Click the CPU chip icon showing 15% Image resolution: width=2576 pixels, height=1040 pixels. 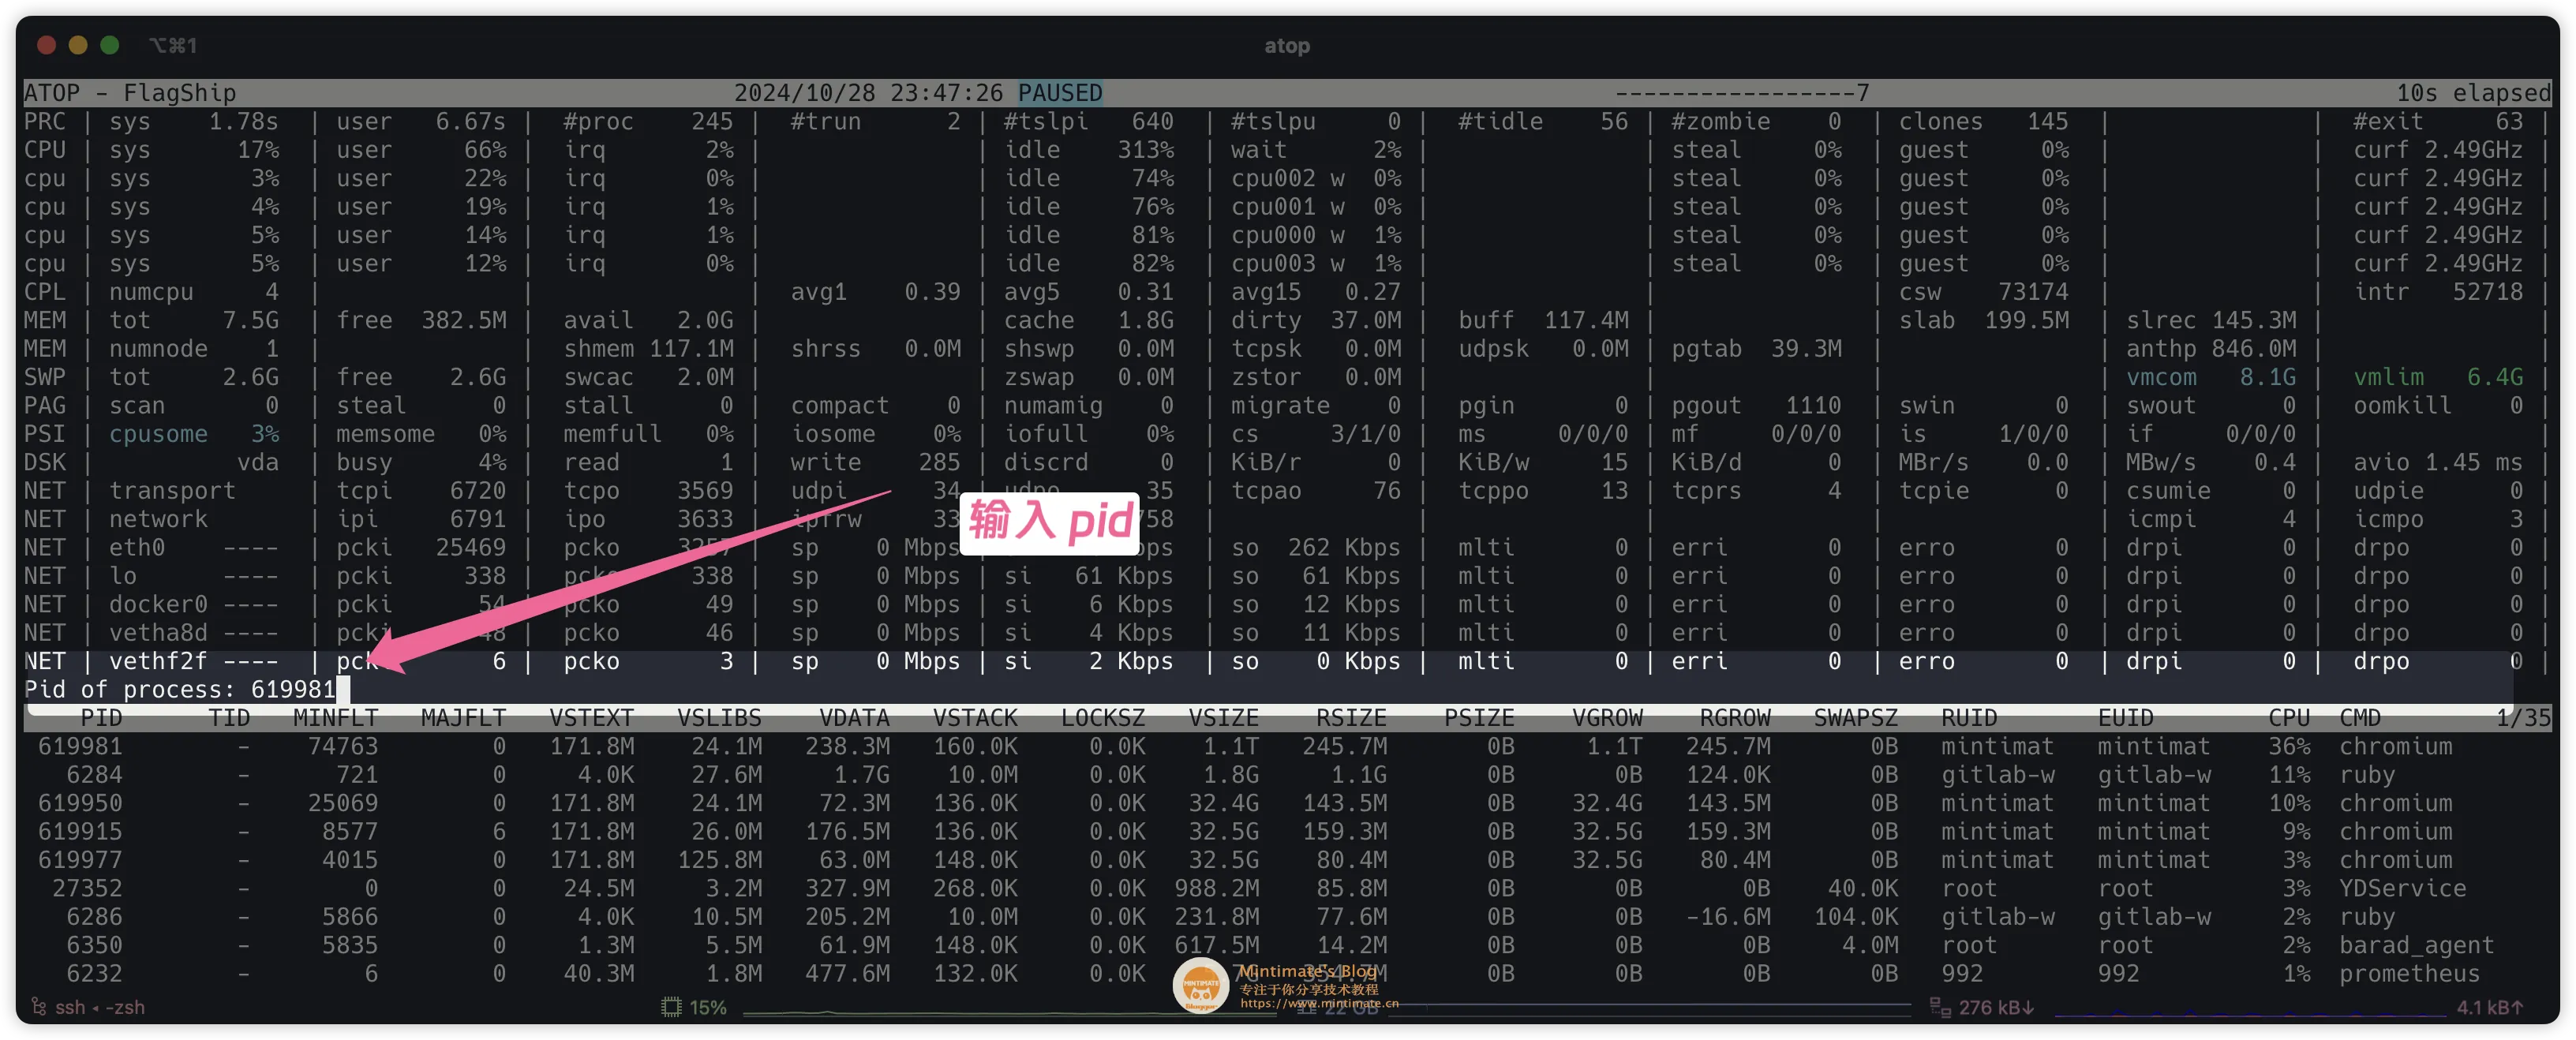click(671, 1007)
